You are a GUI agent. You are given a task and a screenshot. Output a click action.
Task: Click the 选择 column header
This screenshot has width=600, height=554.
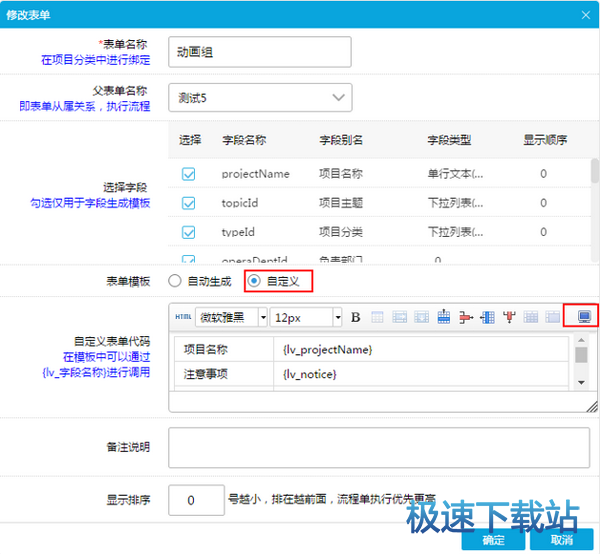click(190, 140)
